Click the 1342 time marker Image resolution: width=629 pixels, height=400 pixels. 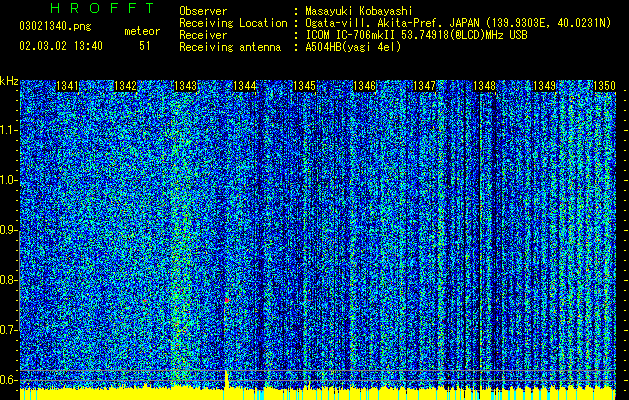126,86
